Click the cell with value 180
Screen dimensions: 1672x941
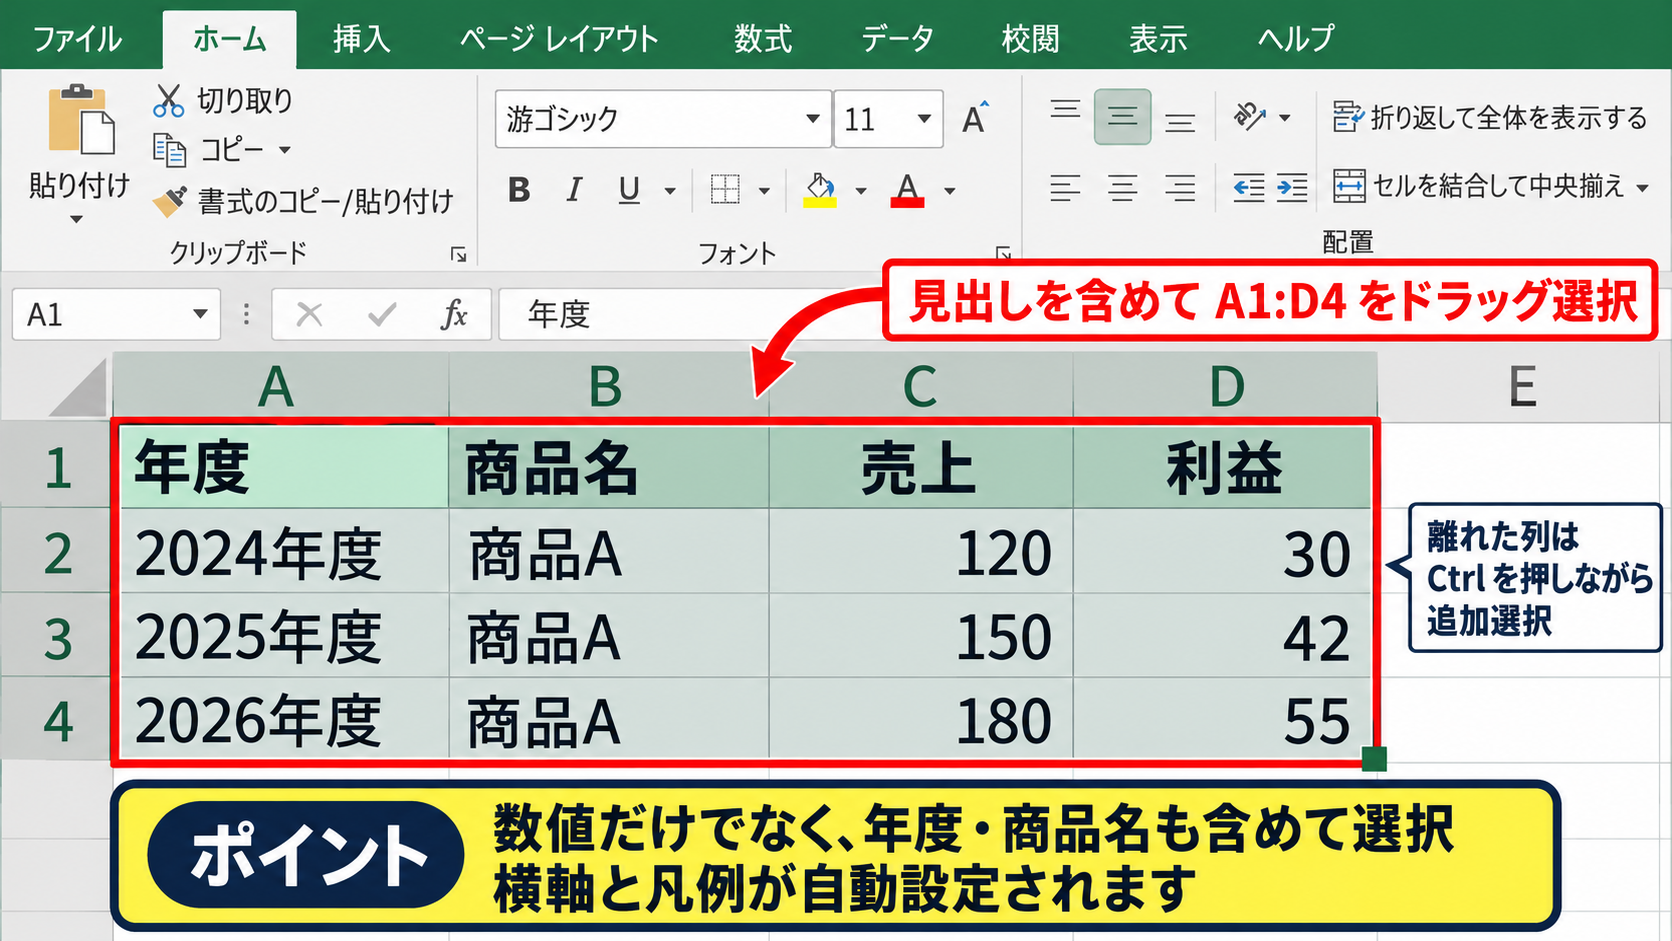pos(921,721)
